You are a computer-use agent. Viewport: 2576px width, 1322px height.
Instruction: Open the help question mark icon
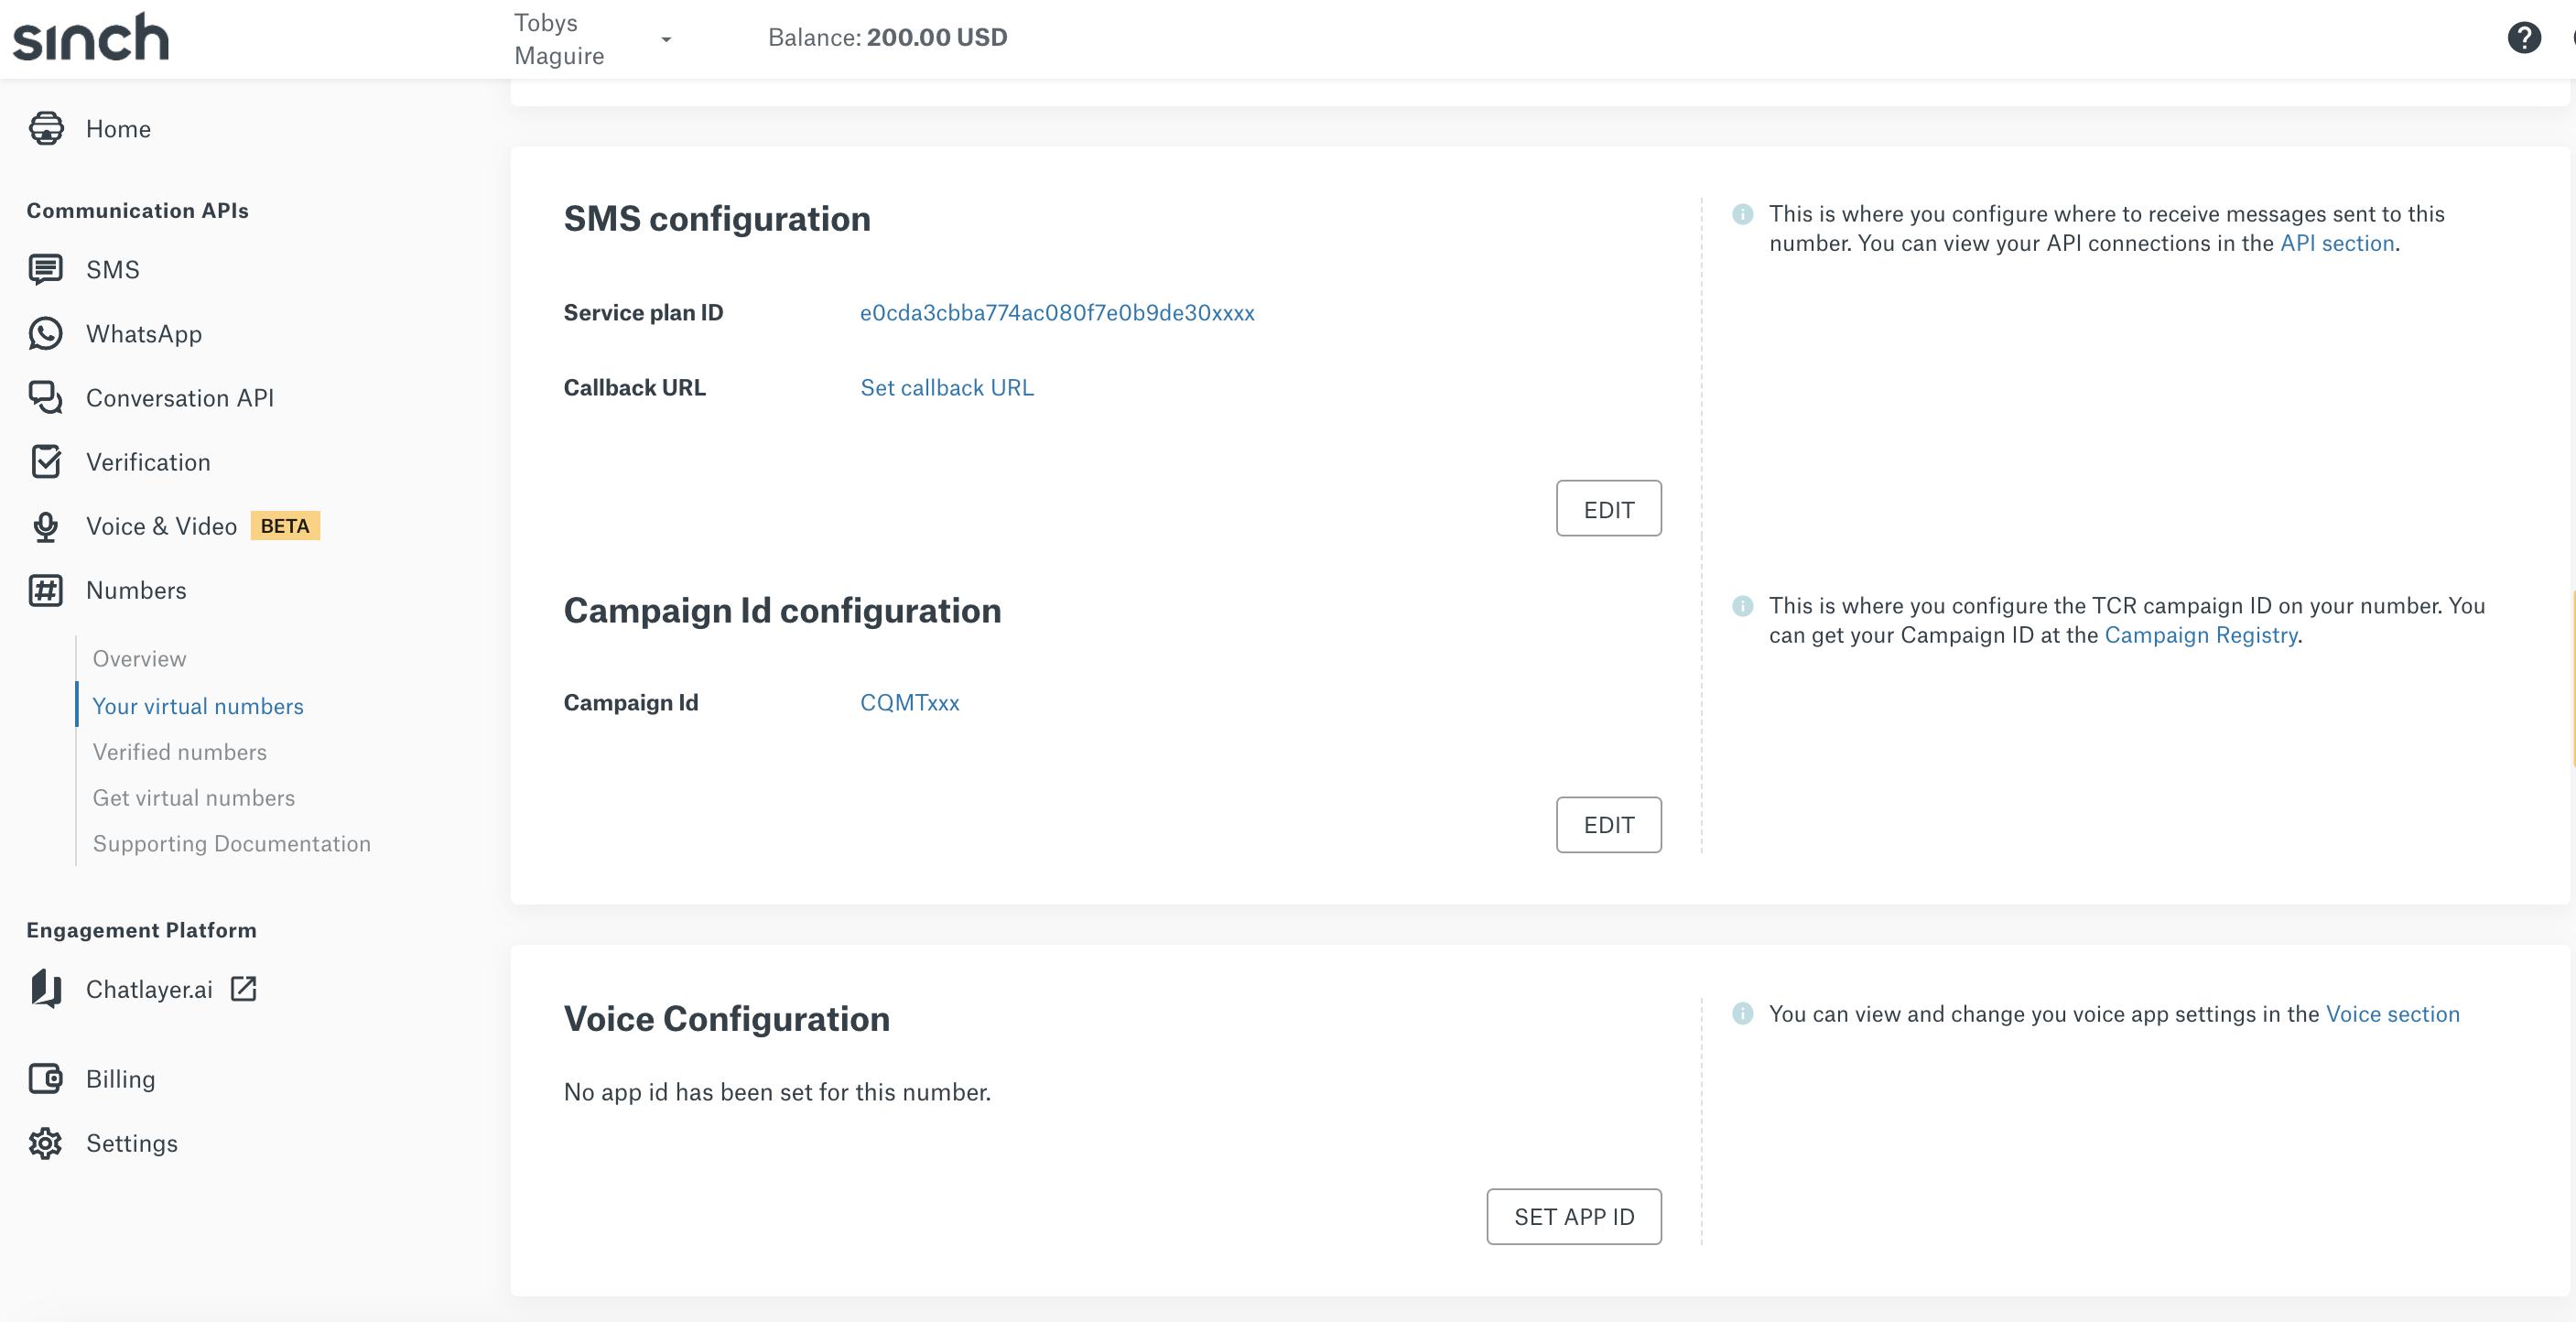click(x=2523, y=38)
